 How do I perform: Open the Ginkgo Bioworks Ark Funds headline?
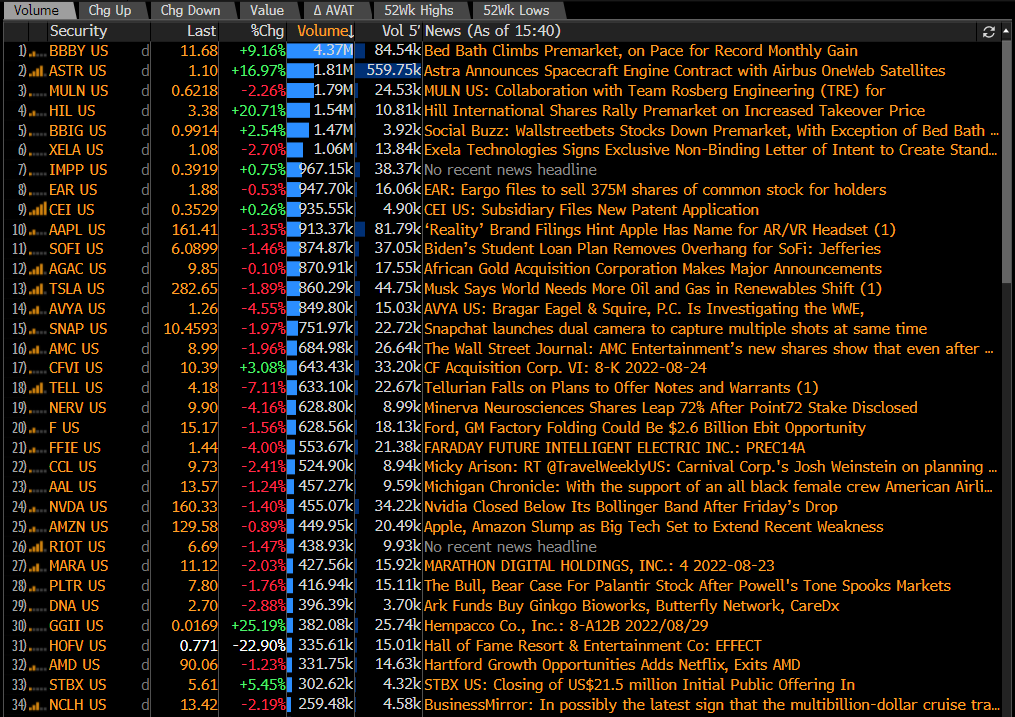pos(632,606)
